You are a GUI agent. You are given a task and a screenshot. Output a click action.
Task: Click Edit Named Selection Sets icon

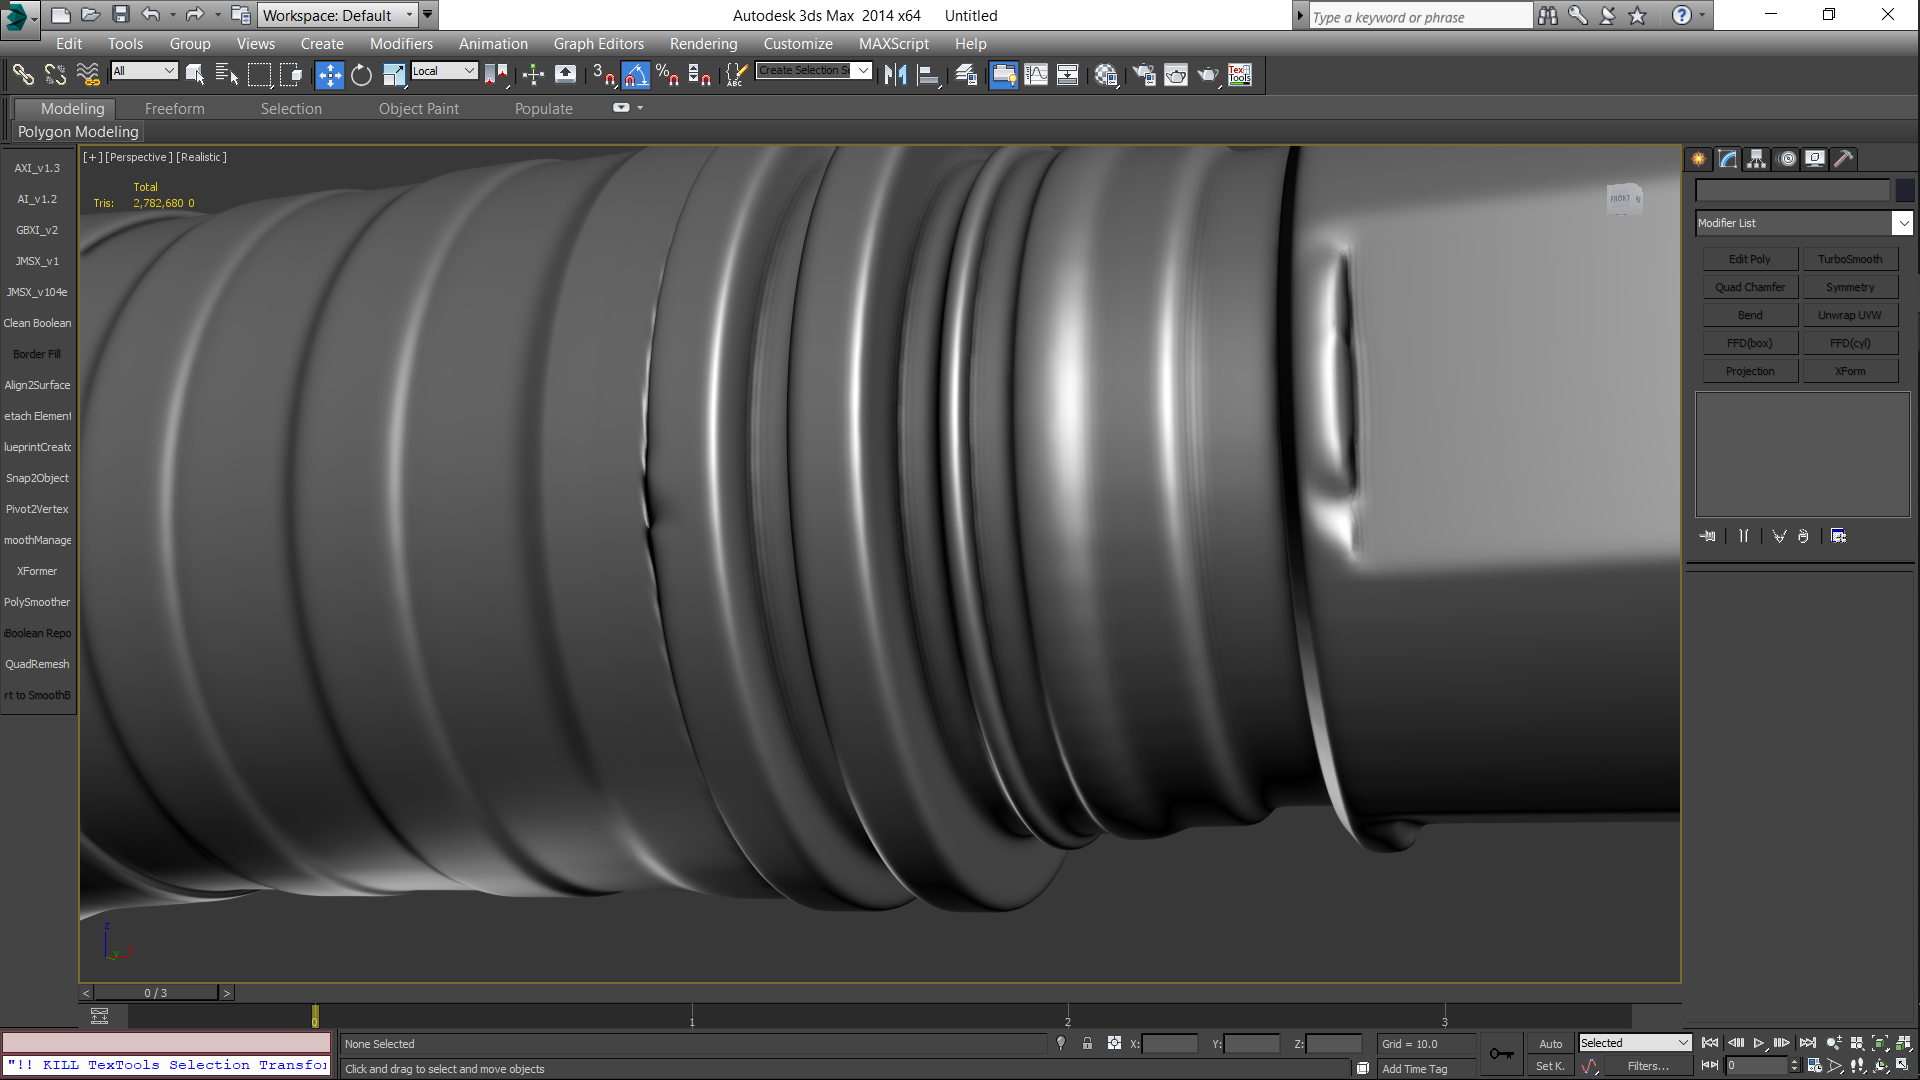point(736,75)
